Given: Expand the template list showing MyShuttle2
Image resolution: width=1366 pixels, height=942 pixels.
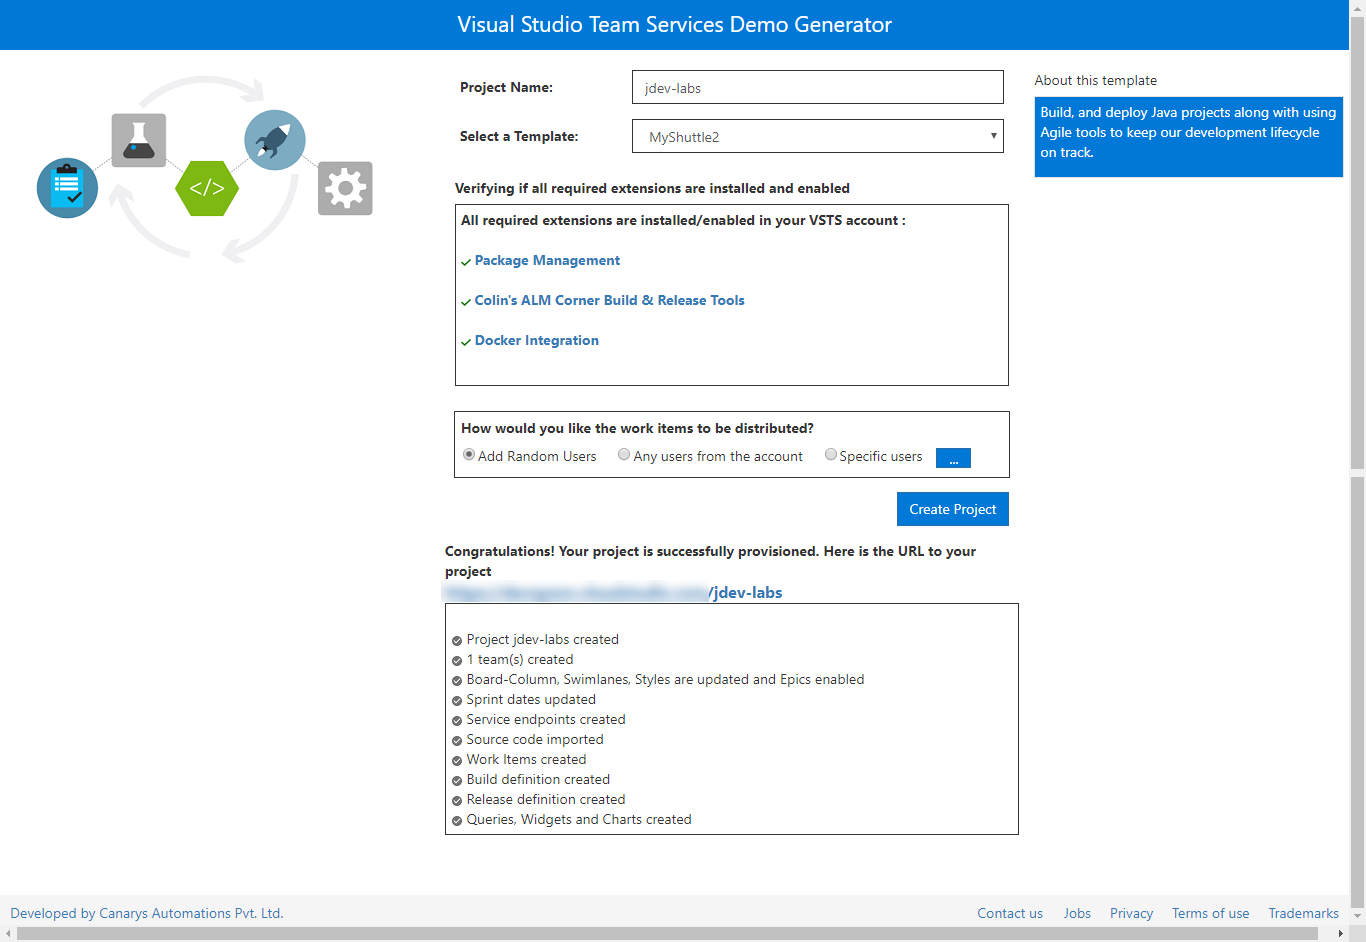Looking at the screenshot, I should [992, 136].
